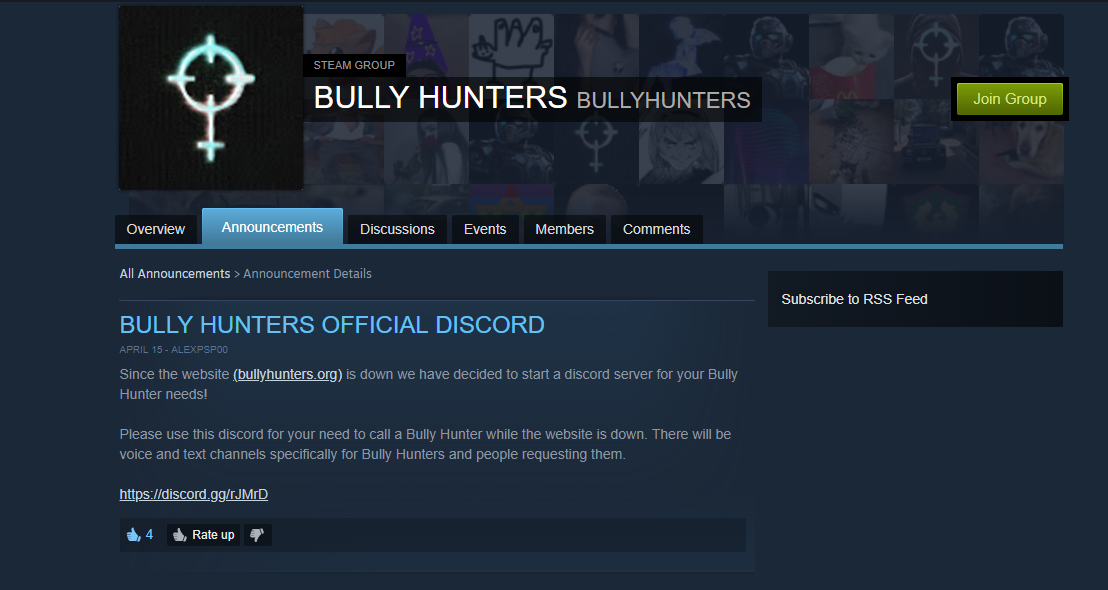Join the Bully Hunters group
The height and width of the screenshot is (590, 1108).
pyautogui.click(x=1010, y=99)
